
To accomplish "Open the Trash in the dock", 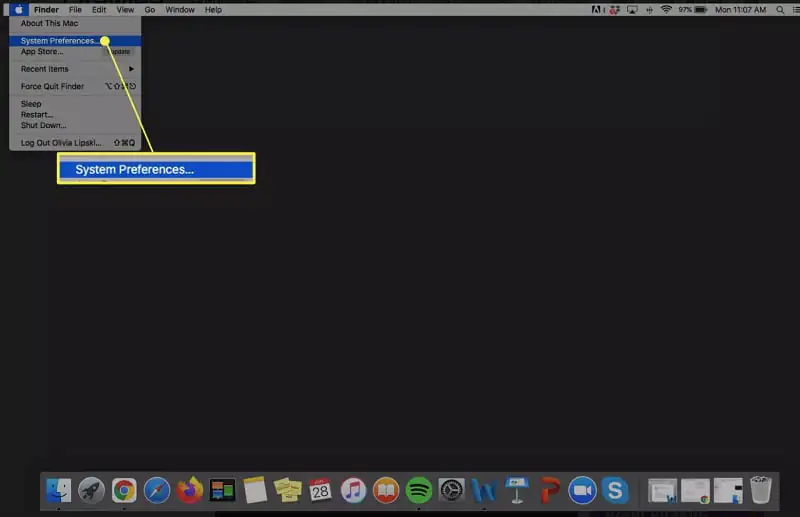I will coord(760,490).
